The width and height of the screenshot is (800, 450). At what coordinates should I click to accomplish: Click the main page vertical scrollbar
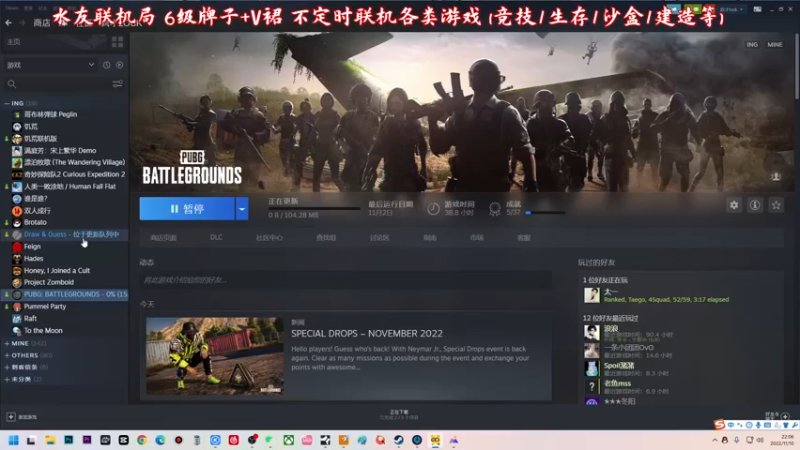click(796, 66)
